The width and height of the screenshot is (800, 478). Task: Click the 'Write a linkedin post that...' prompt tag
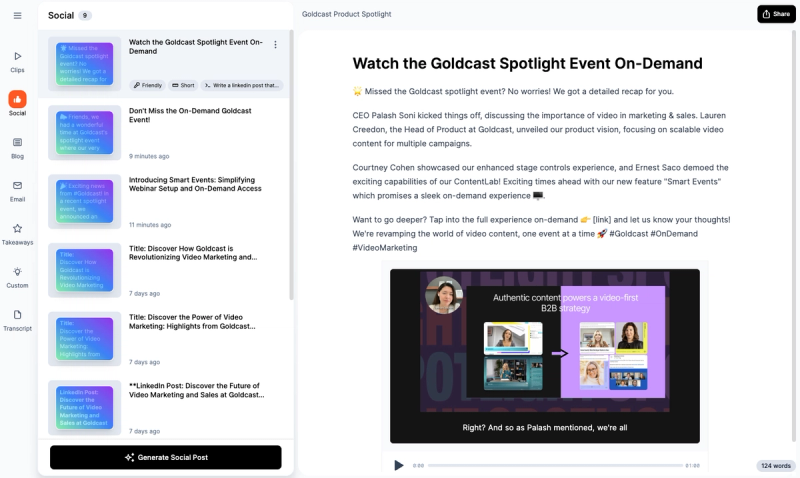pos(242,85)
